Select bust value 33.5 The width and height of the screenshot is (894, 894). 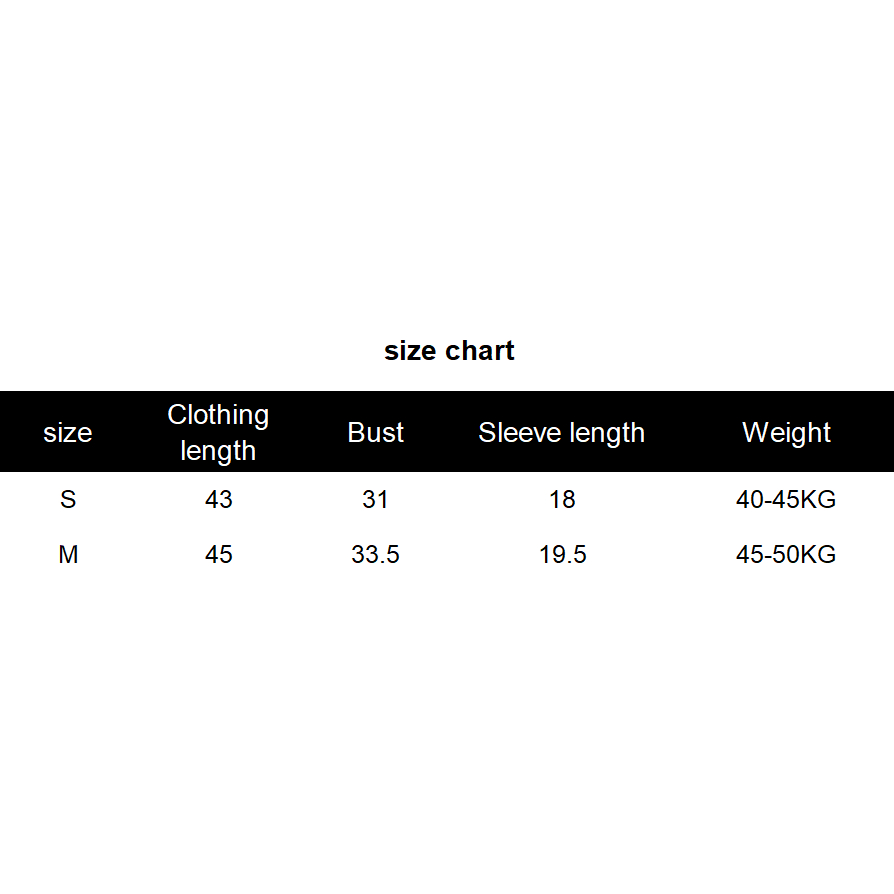point(375,554)
